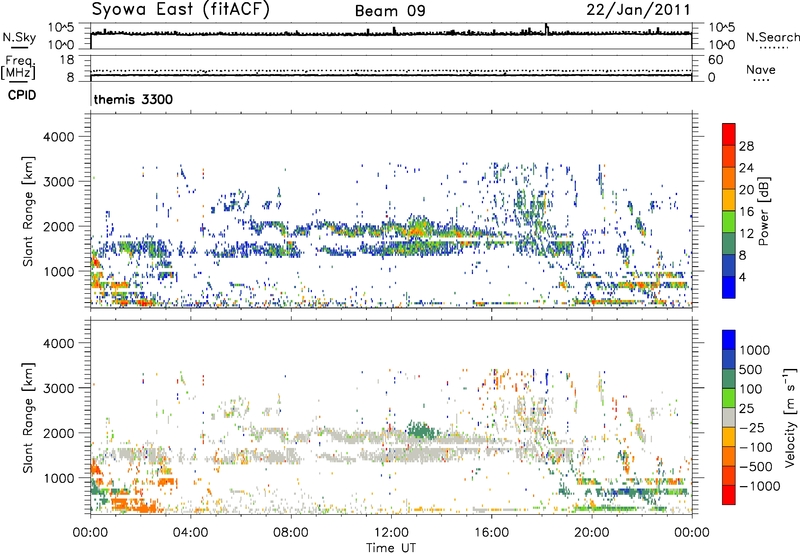This screenshot has width=800, height=554.
Task: Click the "2000" tick in the velocity panel
Action: pyautogui.click(x=58, y=433)
